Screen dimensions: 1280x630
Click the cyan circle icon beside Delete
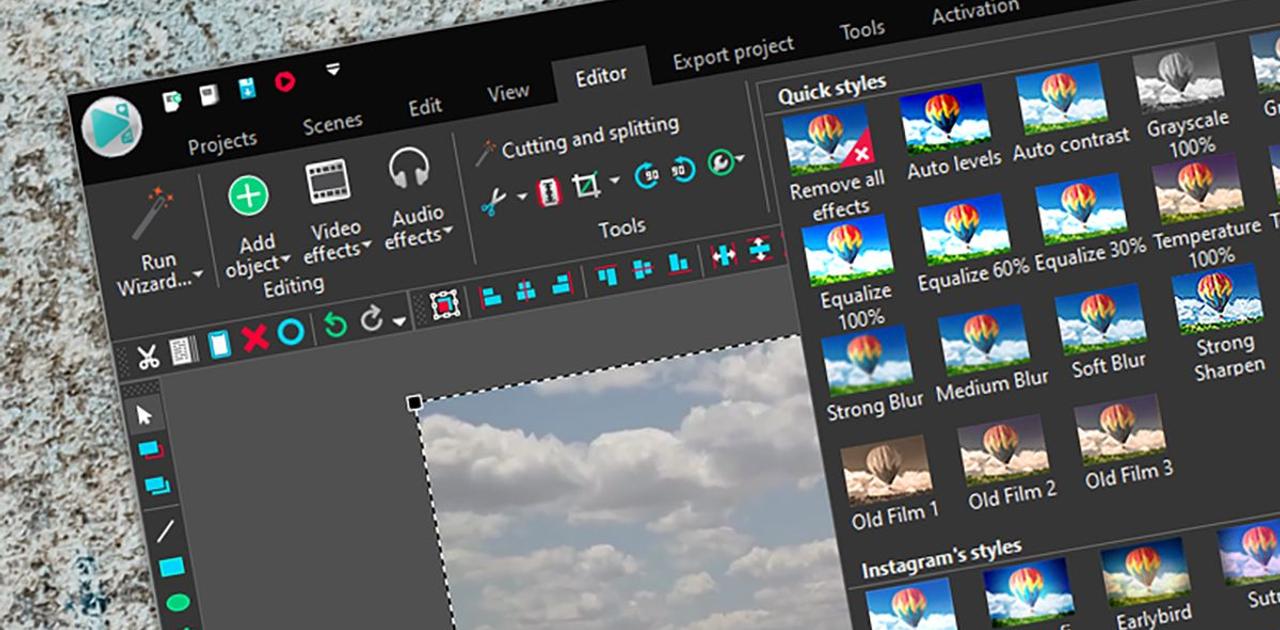[290, 332]
